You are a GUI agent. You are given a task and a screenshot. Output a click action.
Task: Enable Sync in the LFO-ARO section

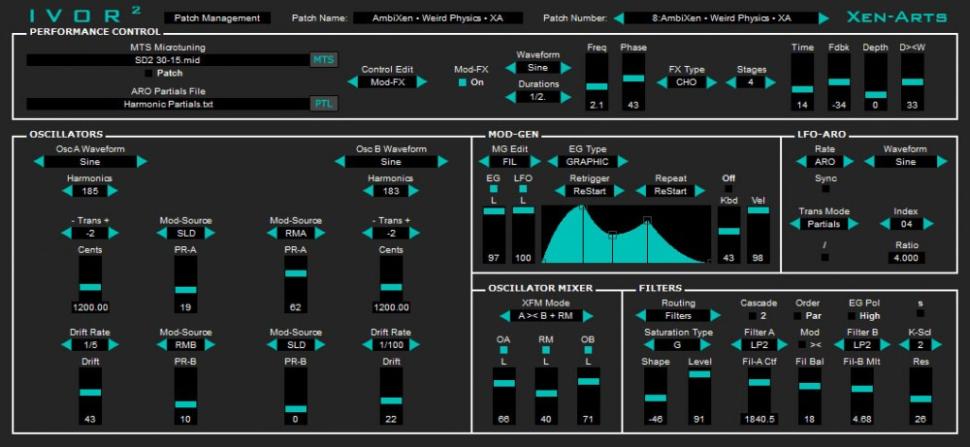tap(825, 187)
